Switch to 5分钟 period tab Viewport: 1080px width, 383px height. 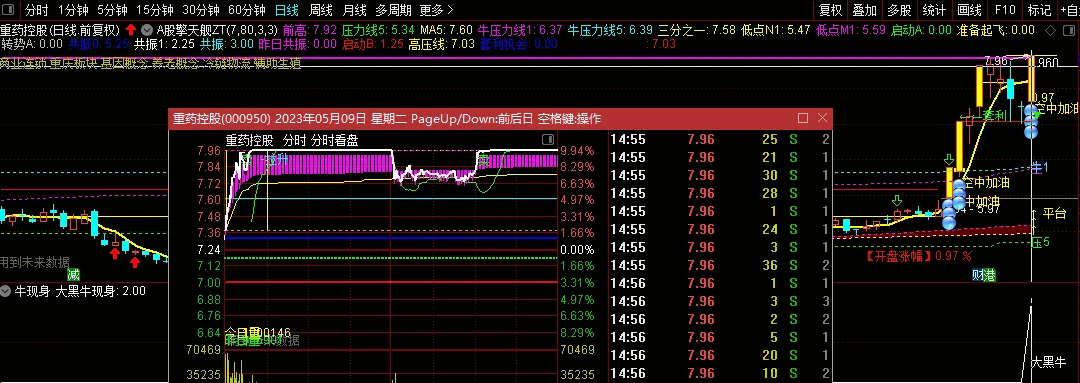[x=112, y=10]
